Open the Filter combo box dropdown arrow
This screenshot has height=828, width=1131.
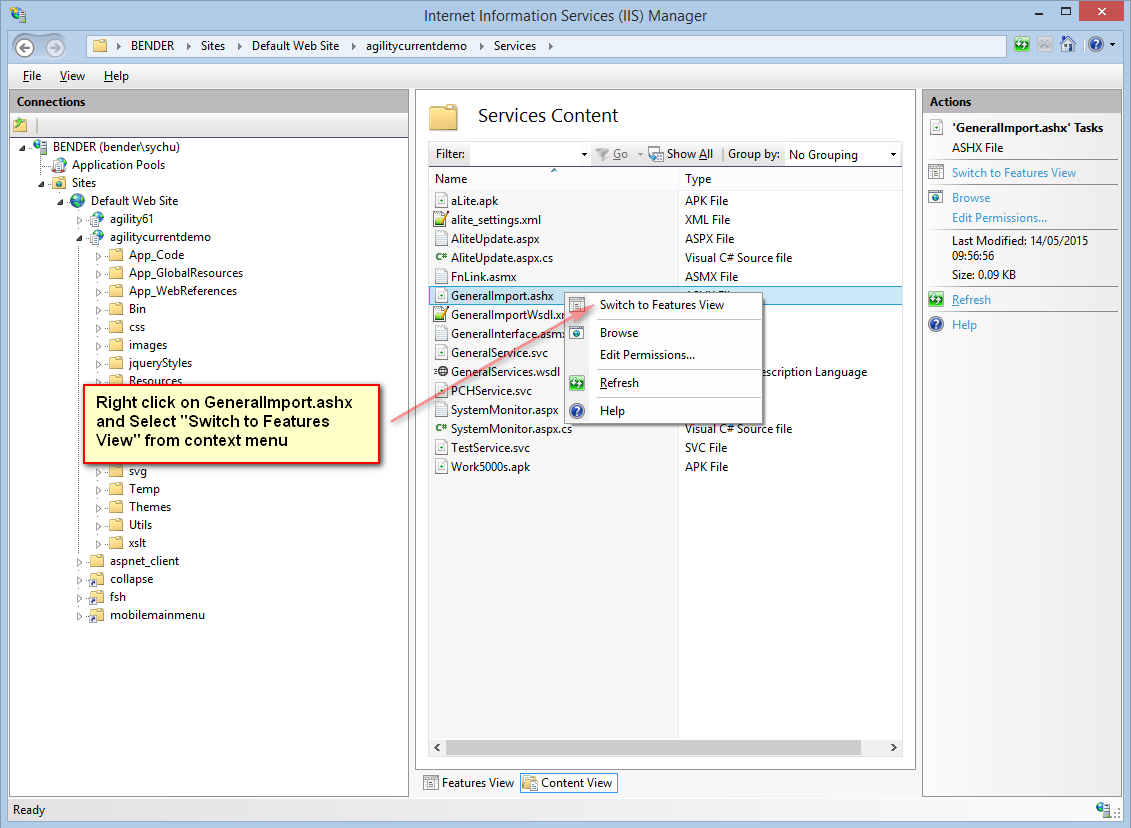[x=584, y=155]
